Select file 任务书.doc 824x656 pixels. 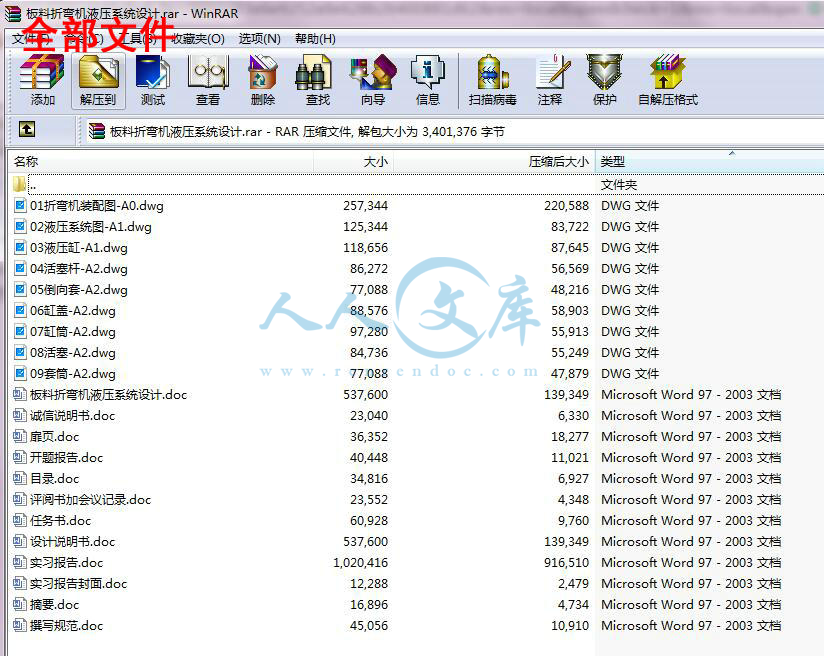tap(60, 521)
